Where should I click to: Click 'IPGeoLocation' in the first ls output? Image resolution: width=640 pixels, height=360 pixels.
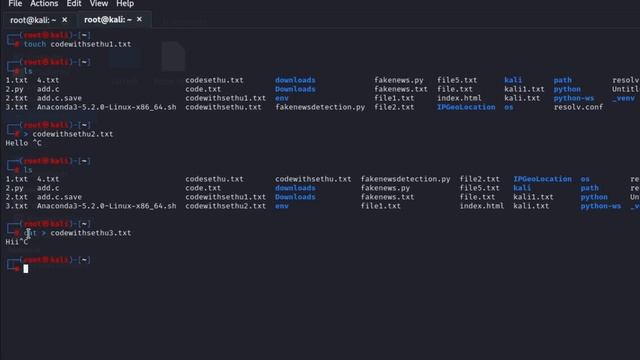(466, 107)
